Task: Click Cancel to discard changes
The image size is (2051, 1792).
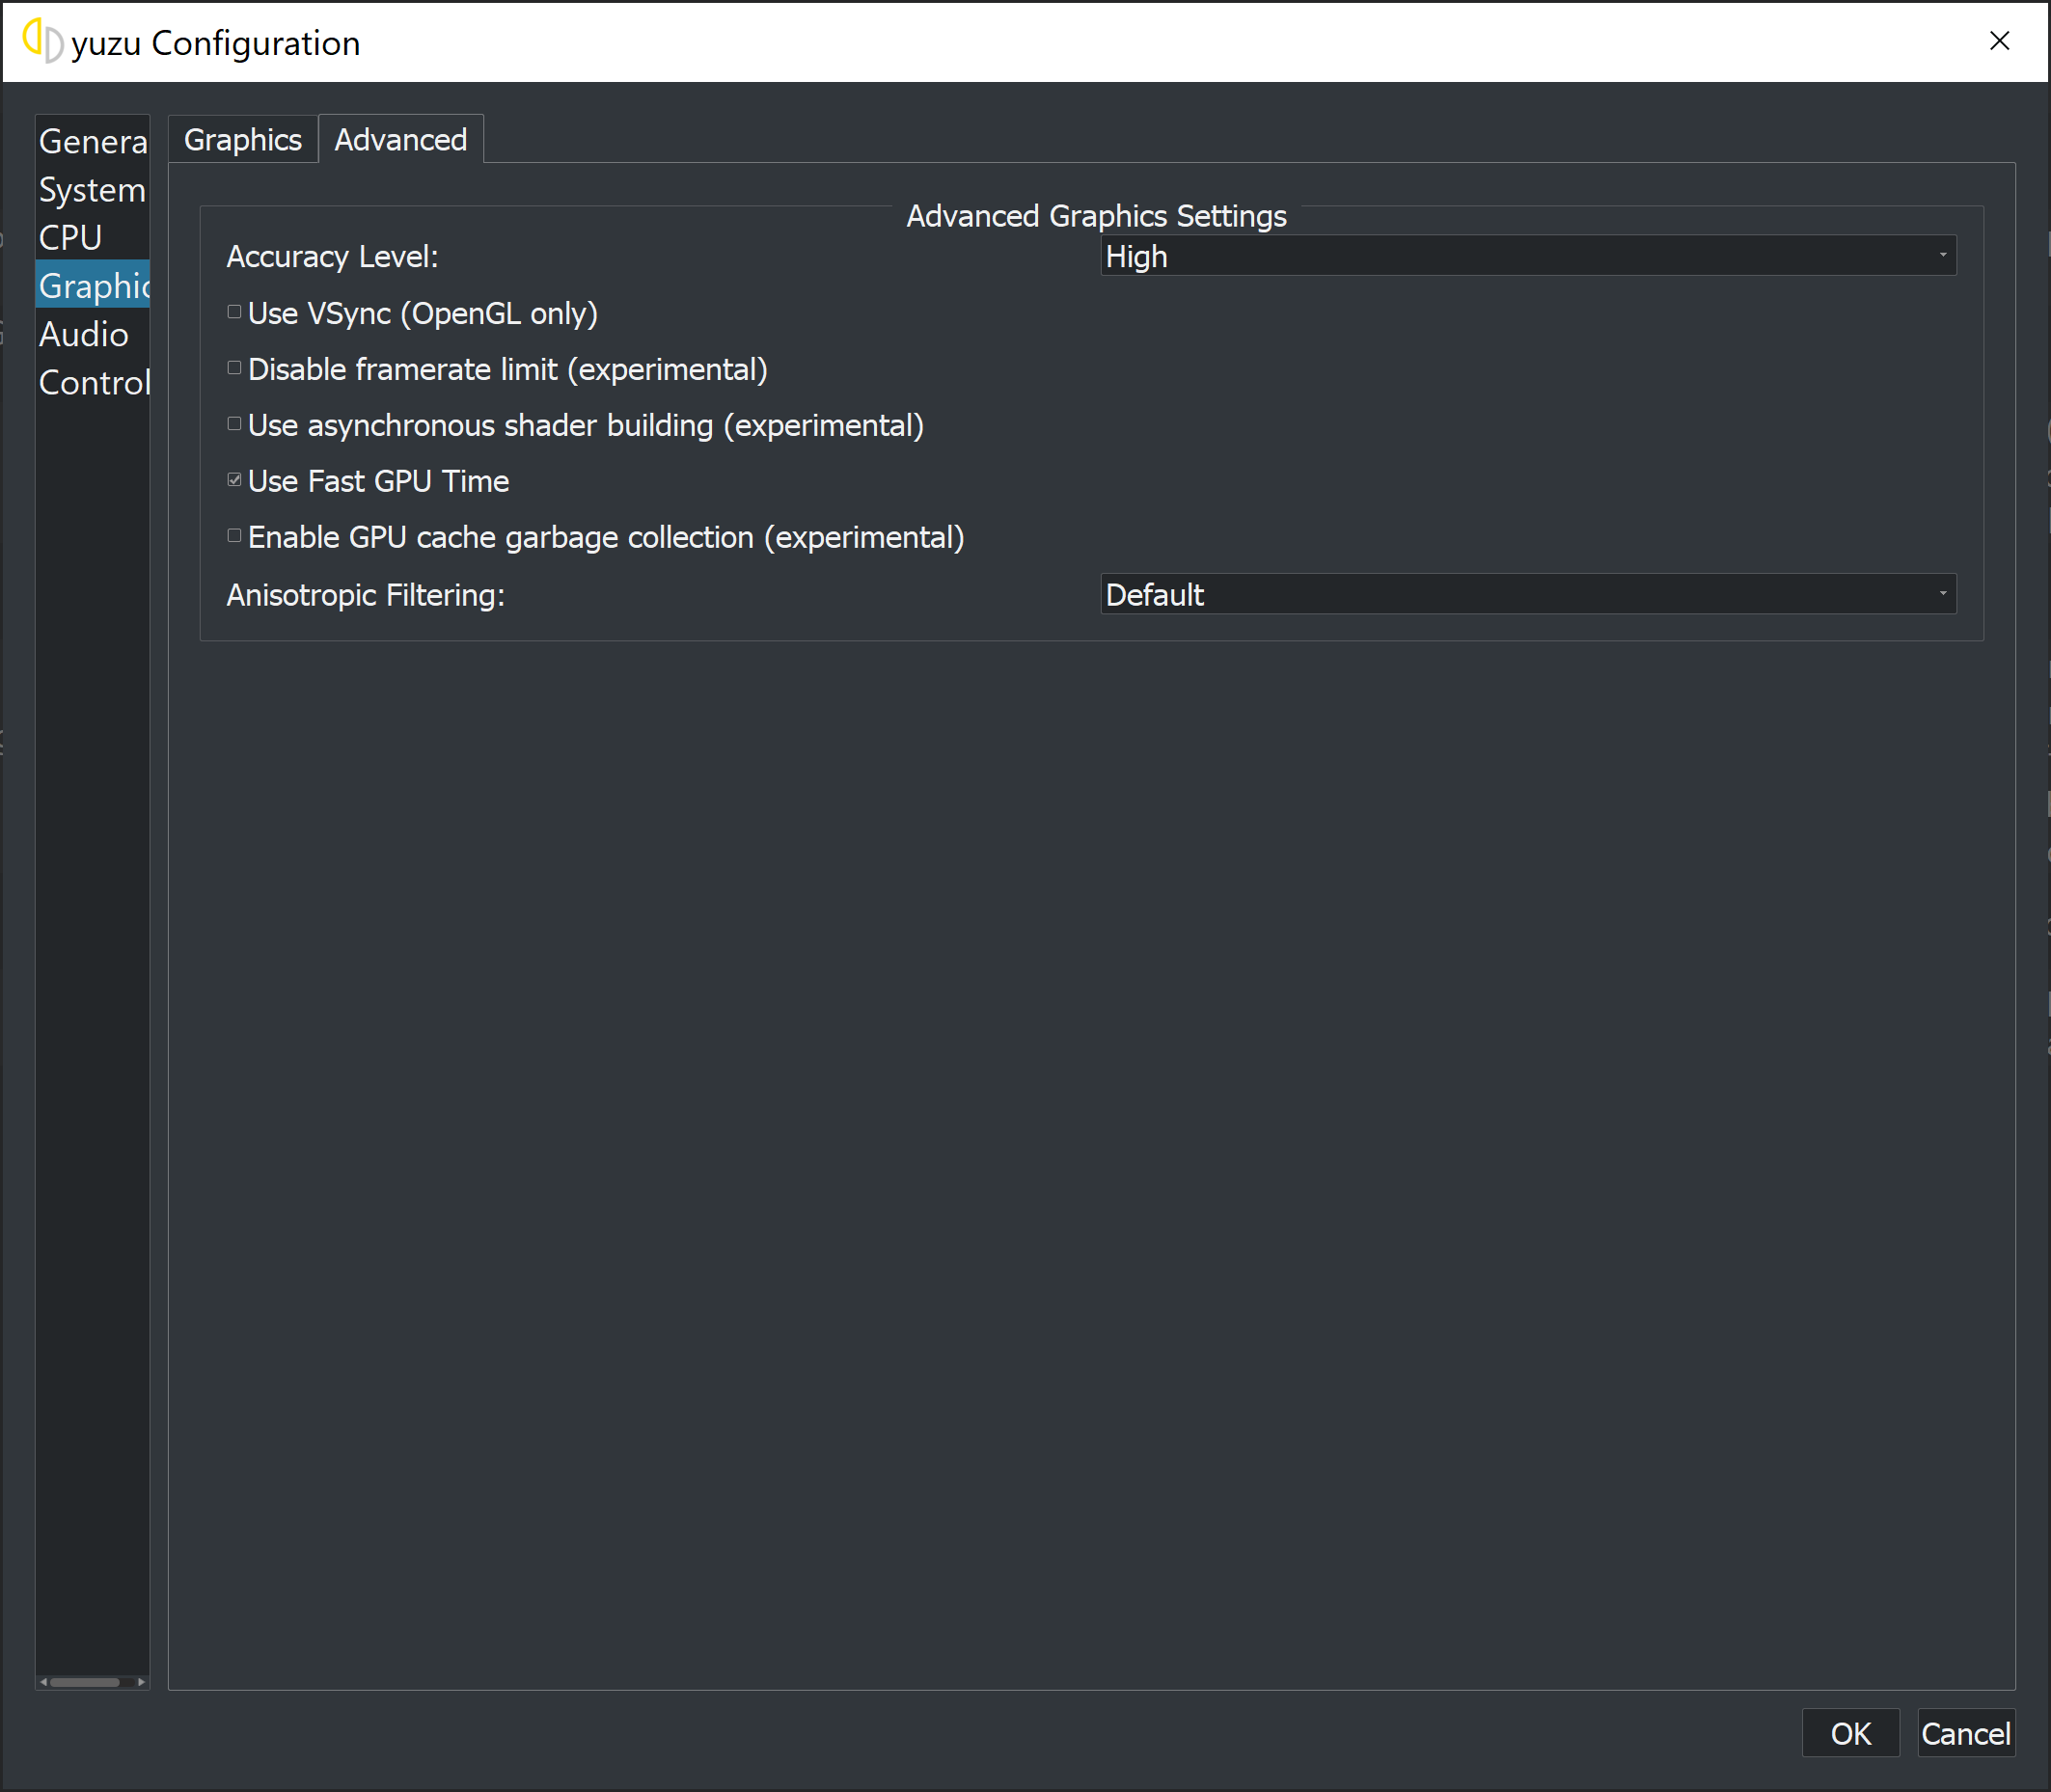Action: 1966,1734
